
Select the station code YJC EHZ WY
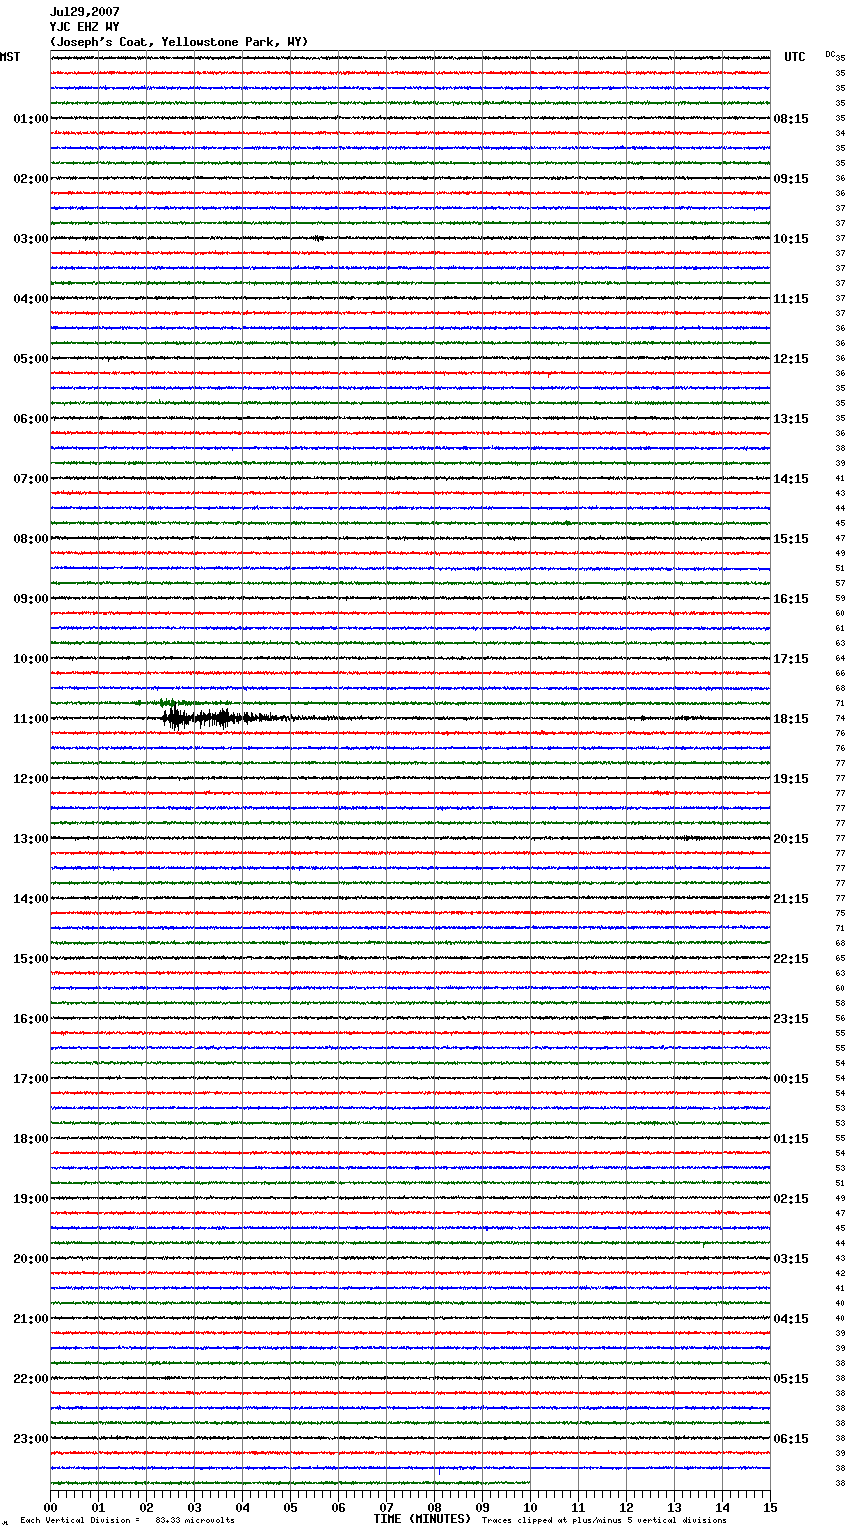pos(85,27)
